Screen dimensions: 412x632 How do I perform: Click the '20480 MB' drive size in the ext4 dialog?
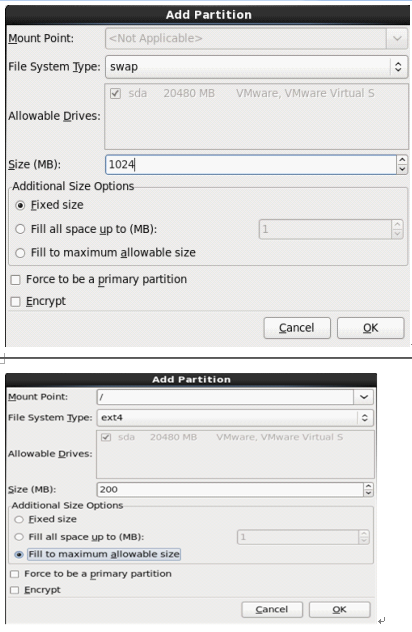(x=173, y=437)
